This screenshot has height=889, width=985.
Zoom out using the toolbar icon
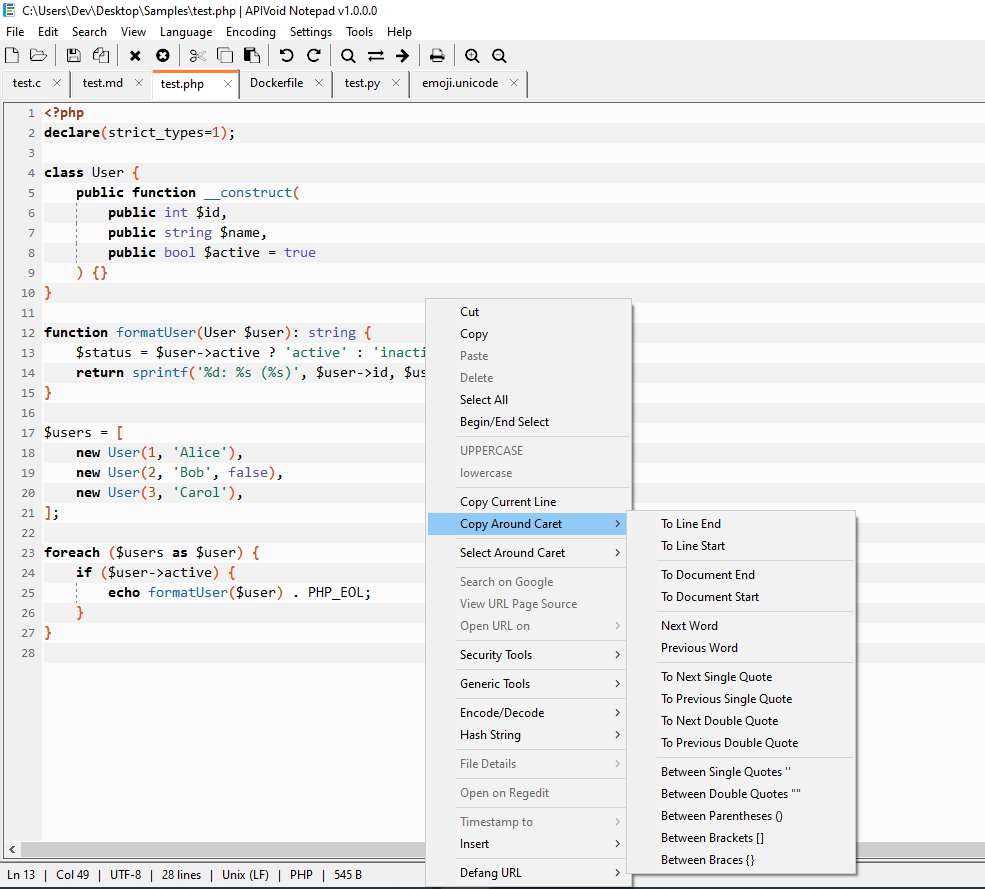[x=499, y=56]
